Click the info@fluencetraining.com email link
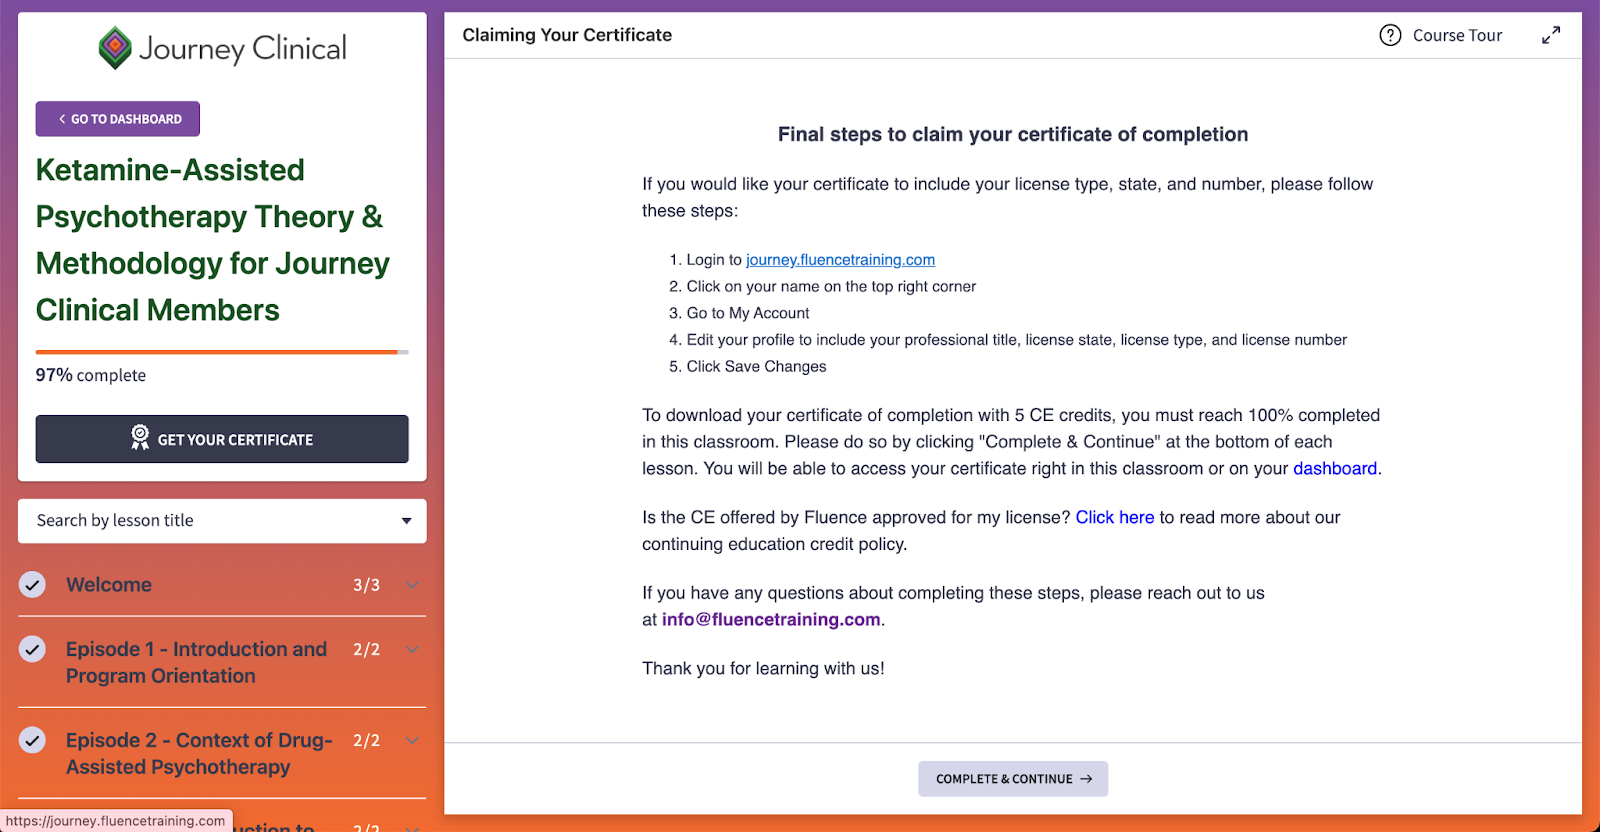Viewport: 1600px width, 832px height. [771, 620]
